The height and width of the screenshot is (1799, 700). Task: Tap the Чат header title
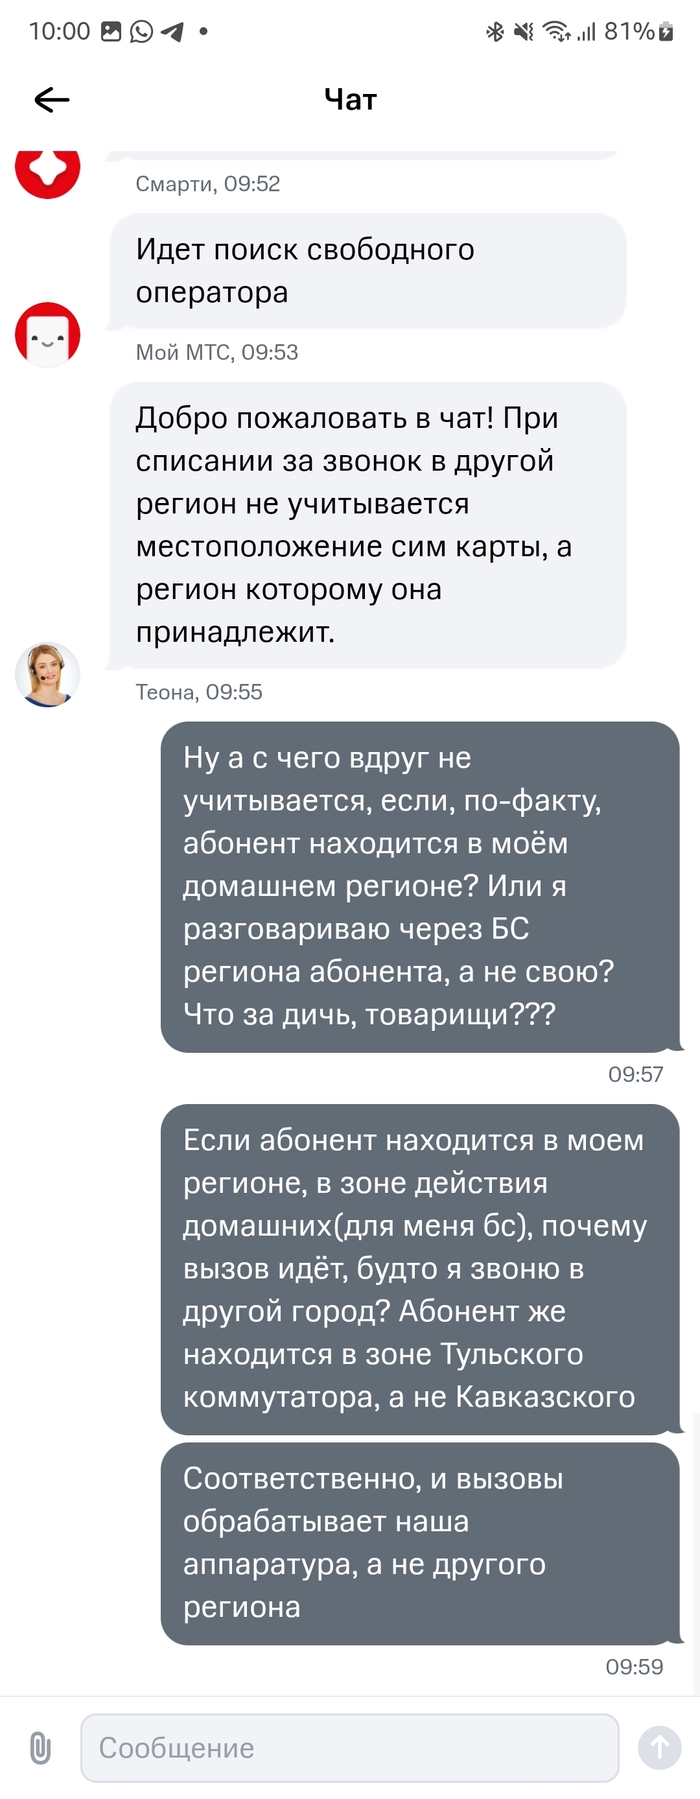tap(350, 99)
